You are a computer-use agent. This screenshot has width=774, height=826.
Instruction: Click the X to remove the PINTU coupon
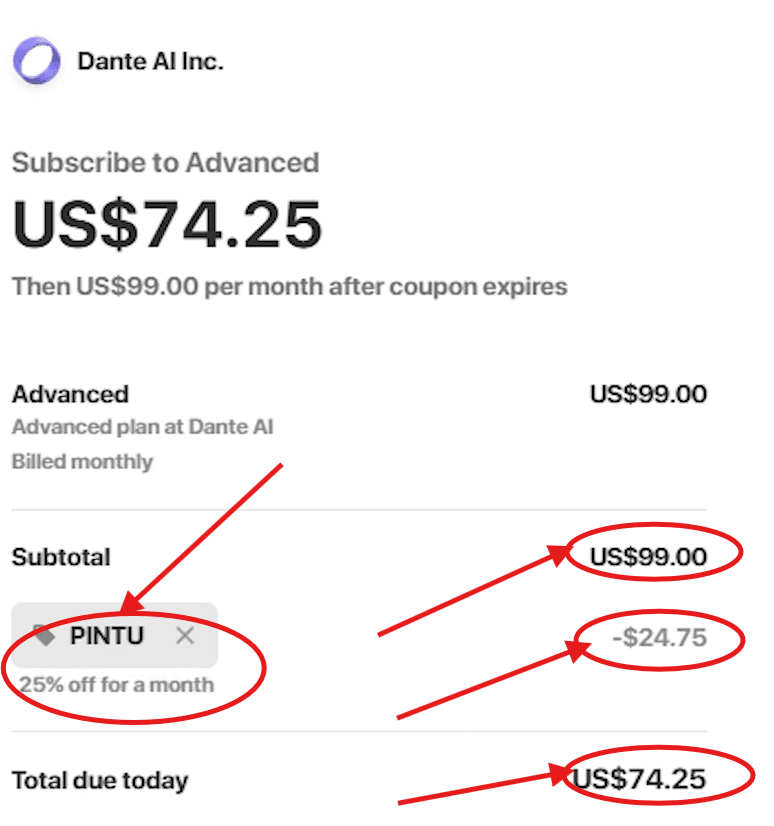click(x=185, y=634)
